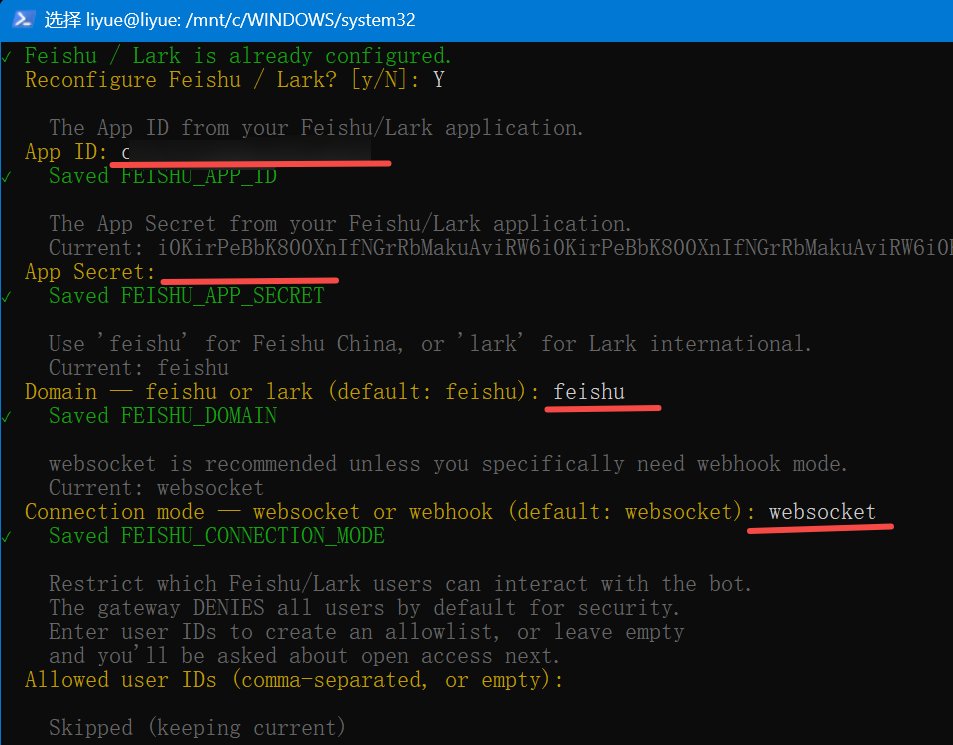Click the 'Domain — feishu or lark' prompt
This screenshot has height=745, width=953.
click(x=282, y=392)
